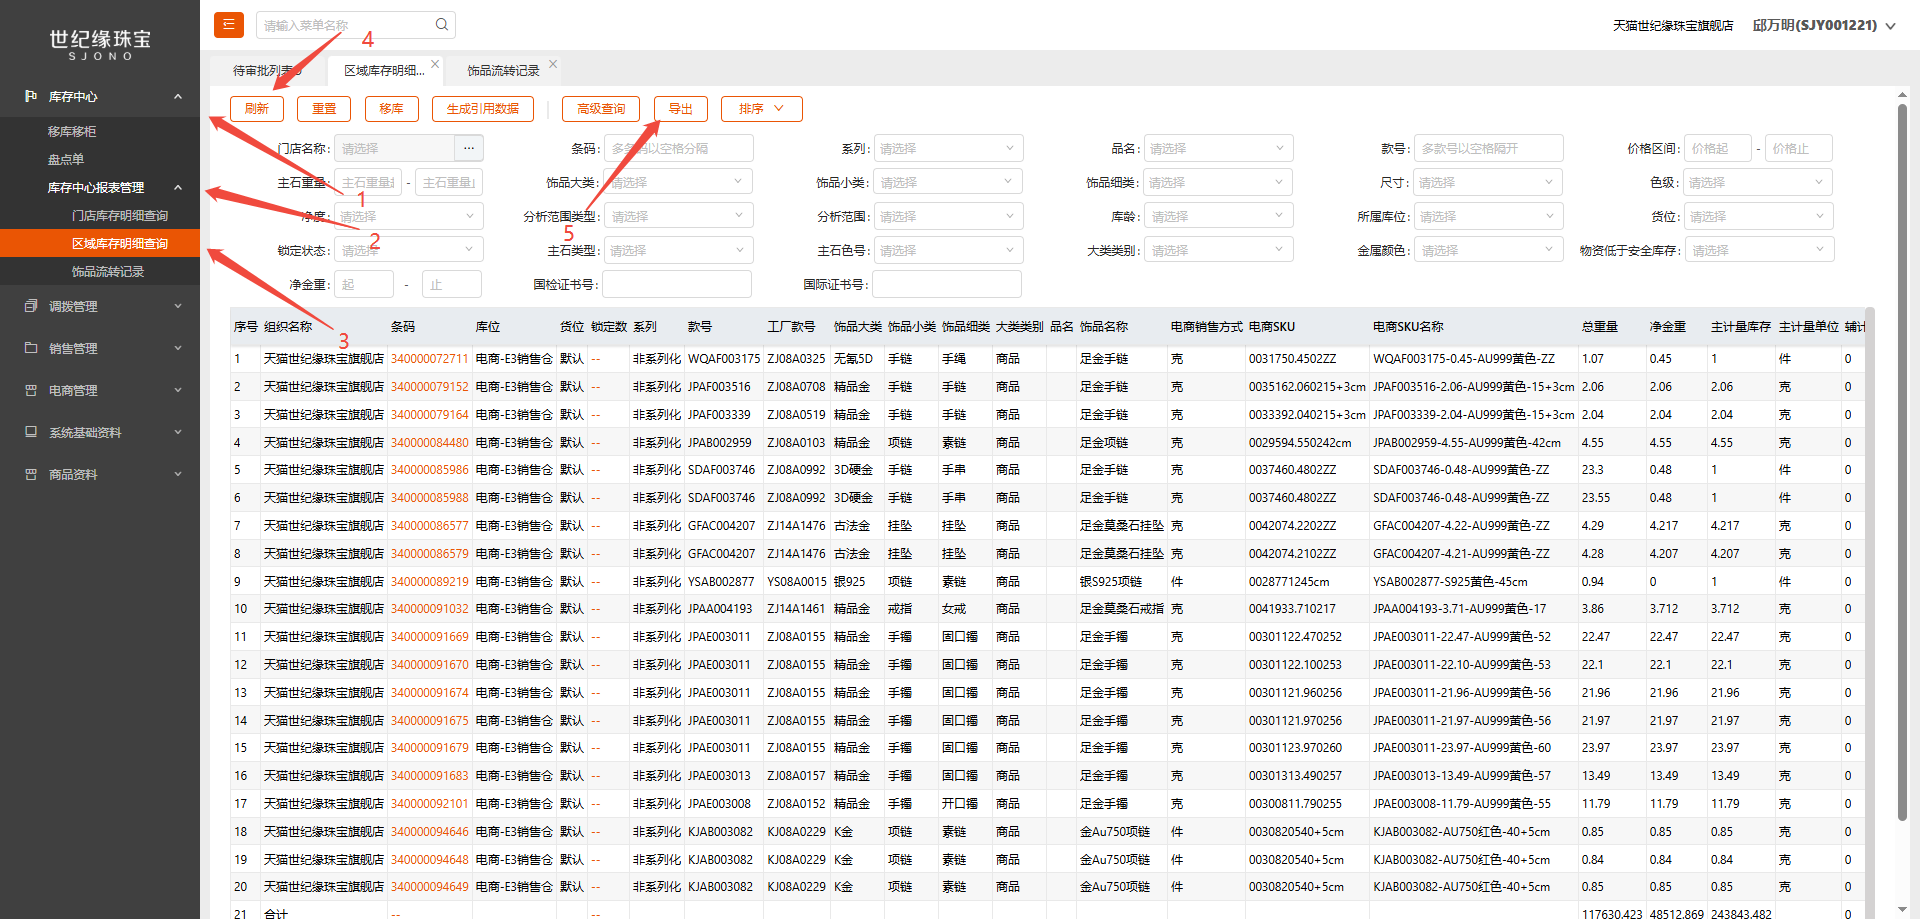
Task: Expand the 饰品大类 dropdown
Action: pos(678,182)
